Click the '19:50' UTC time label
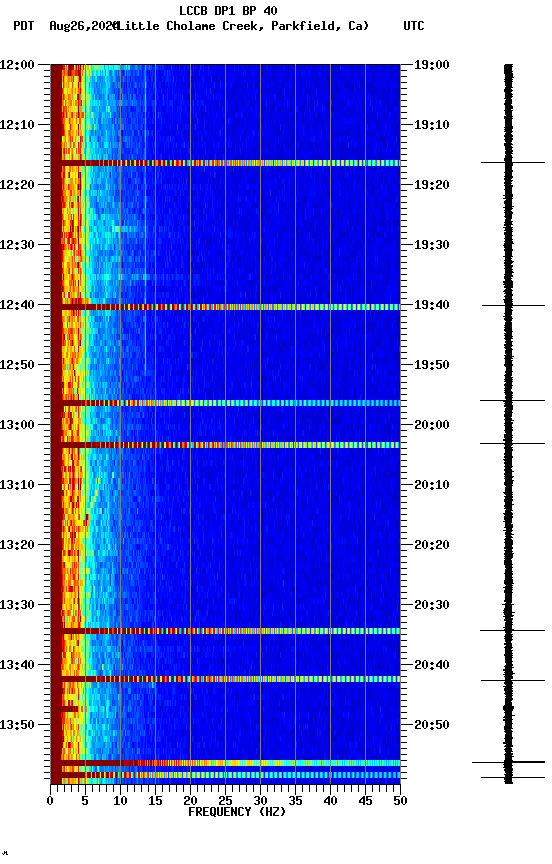Image resolution: width=552 pixels, height=864 pixels. [432, 365]
